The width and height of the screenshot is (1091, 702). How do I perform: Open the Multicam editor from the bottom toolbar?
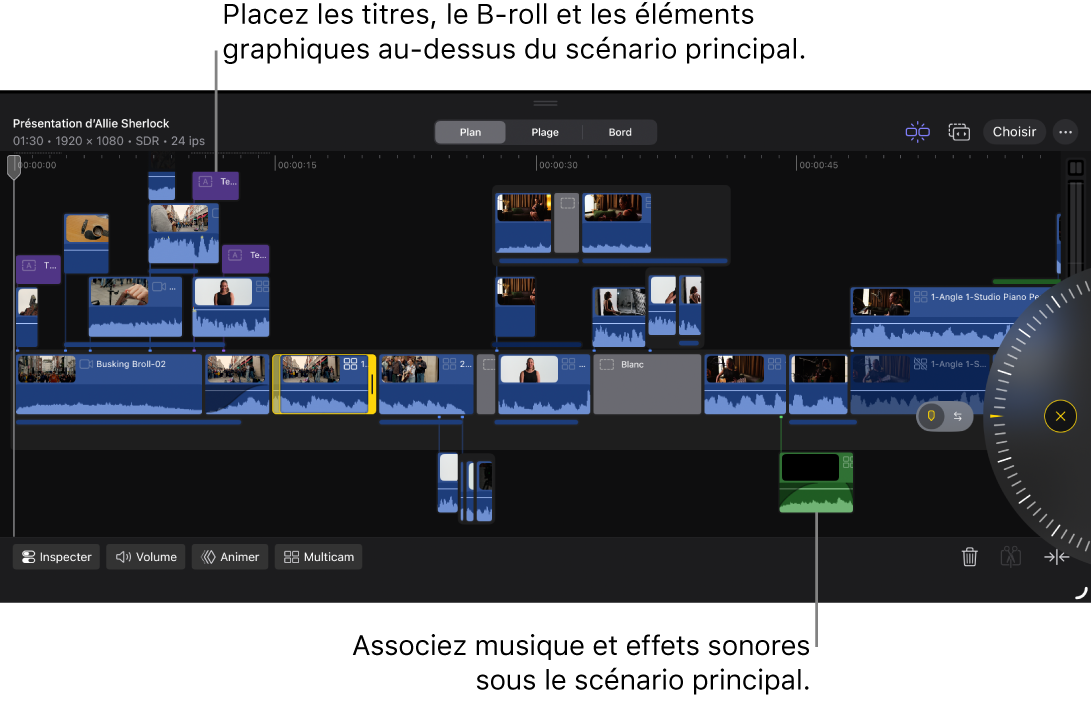click(x=318, y=557)
